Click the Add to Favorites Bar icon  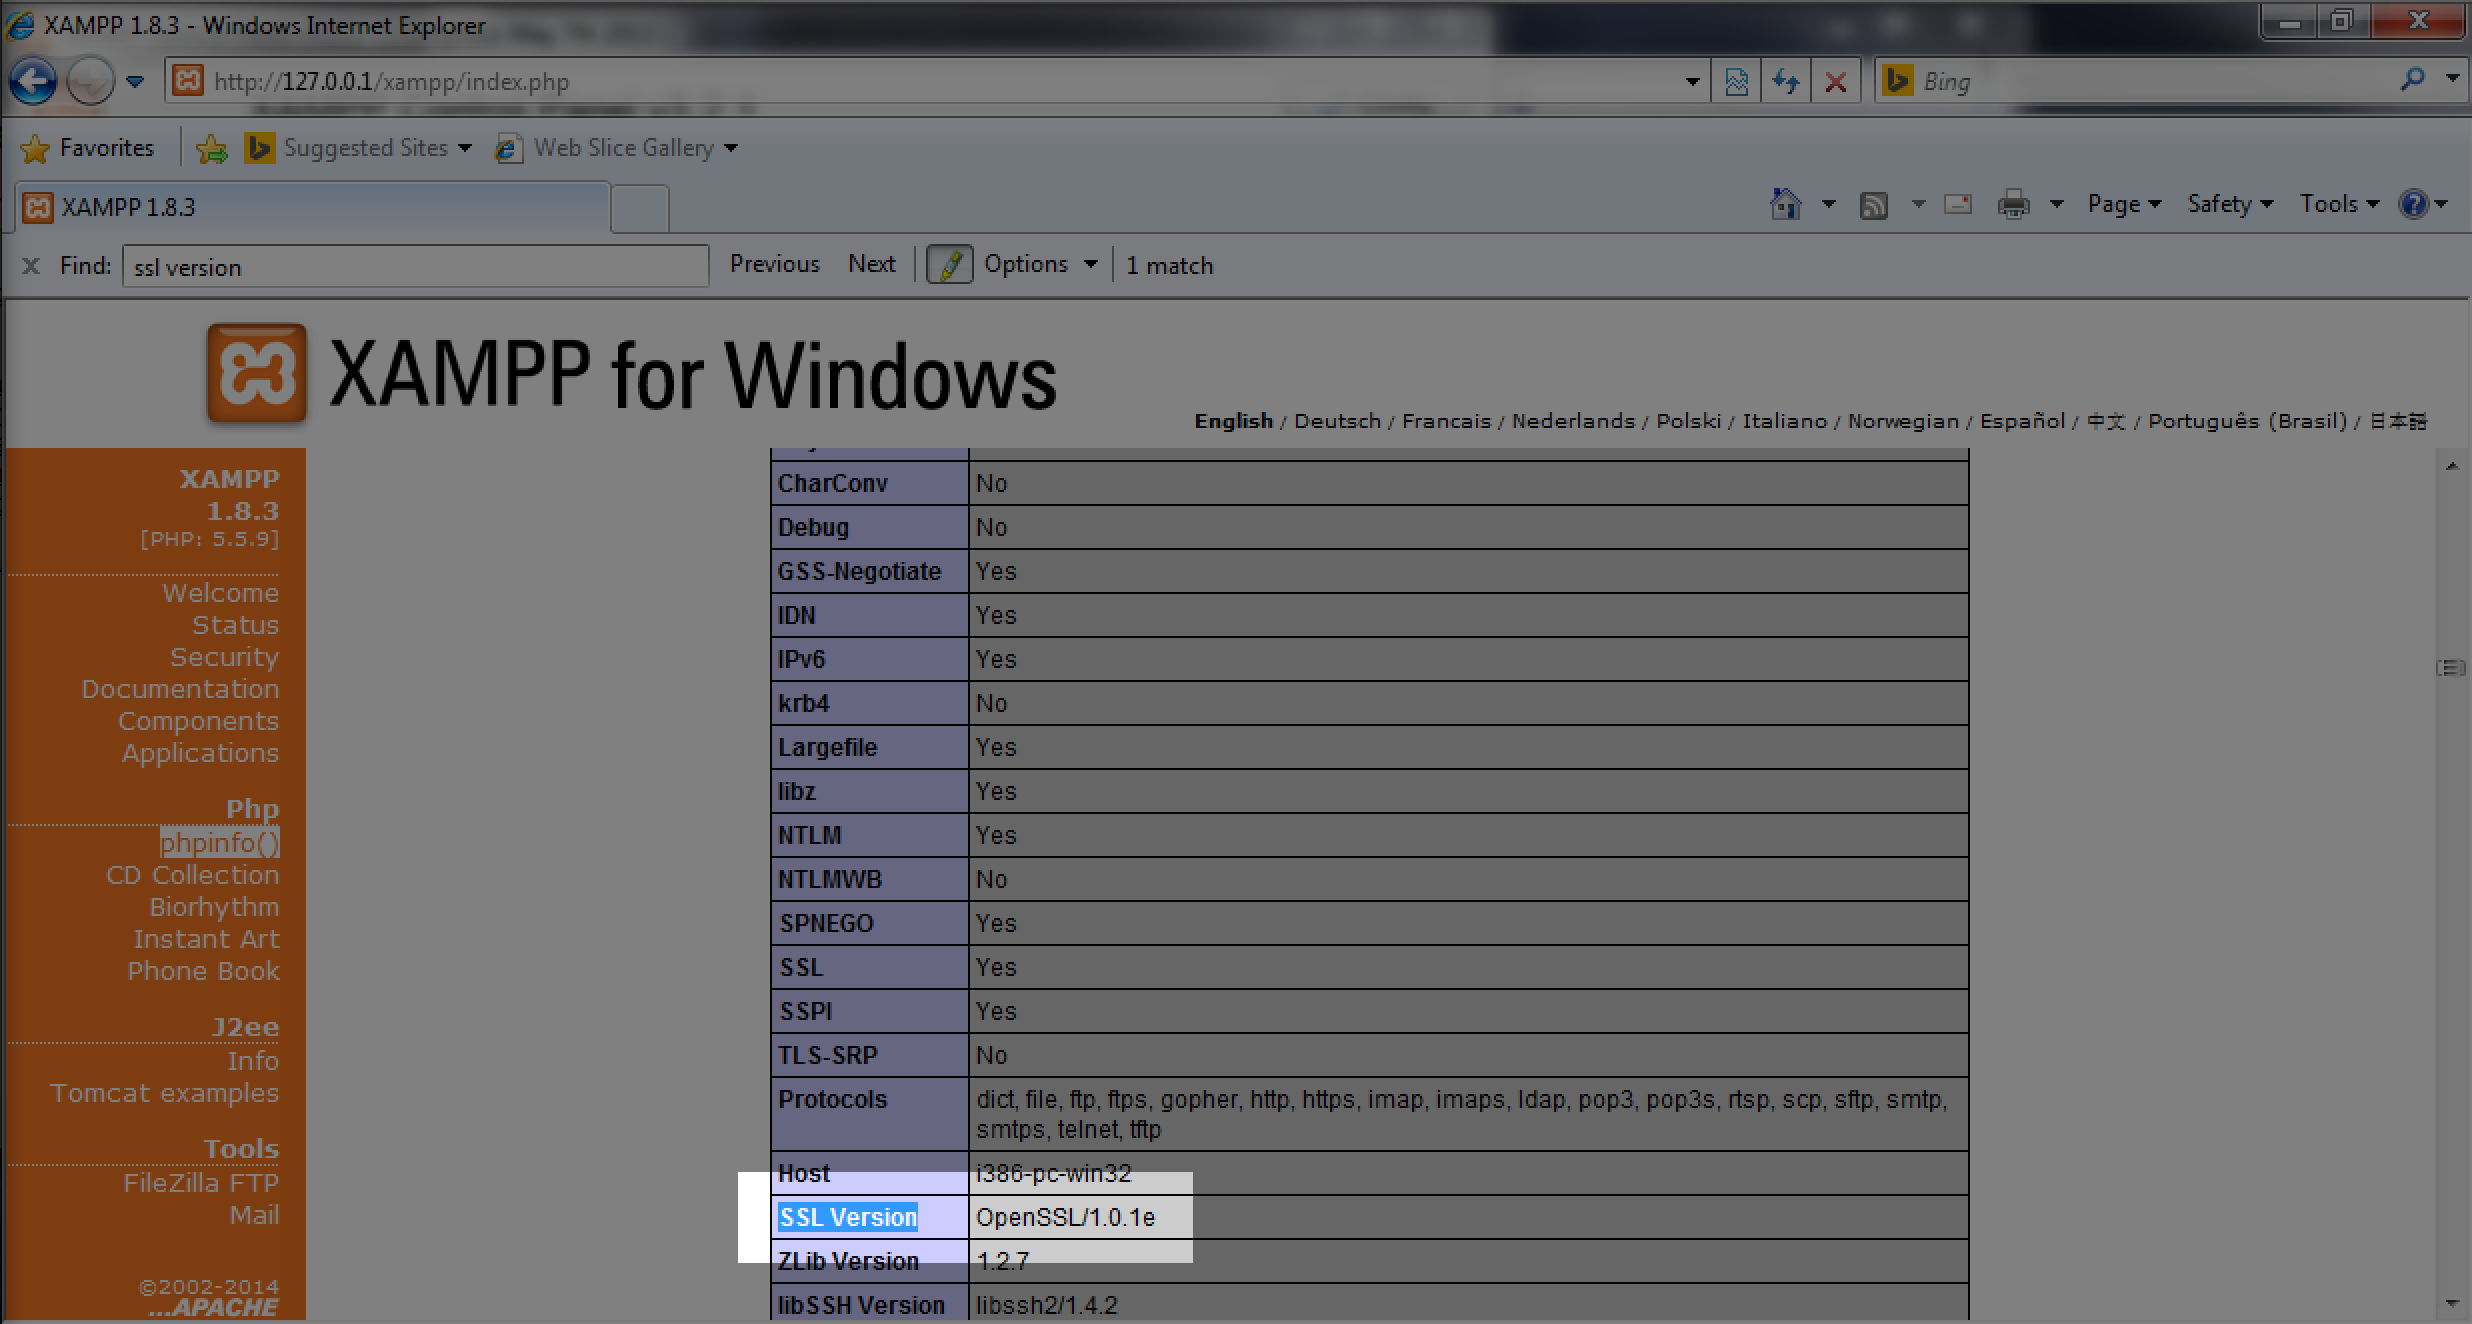click(x=211, y=149)
